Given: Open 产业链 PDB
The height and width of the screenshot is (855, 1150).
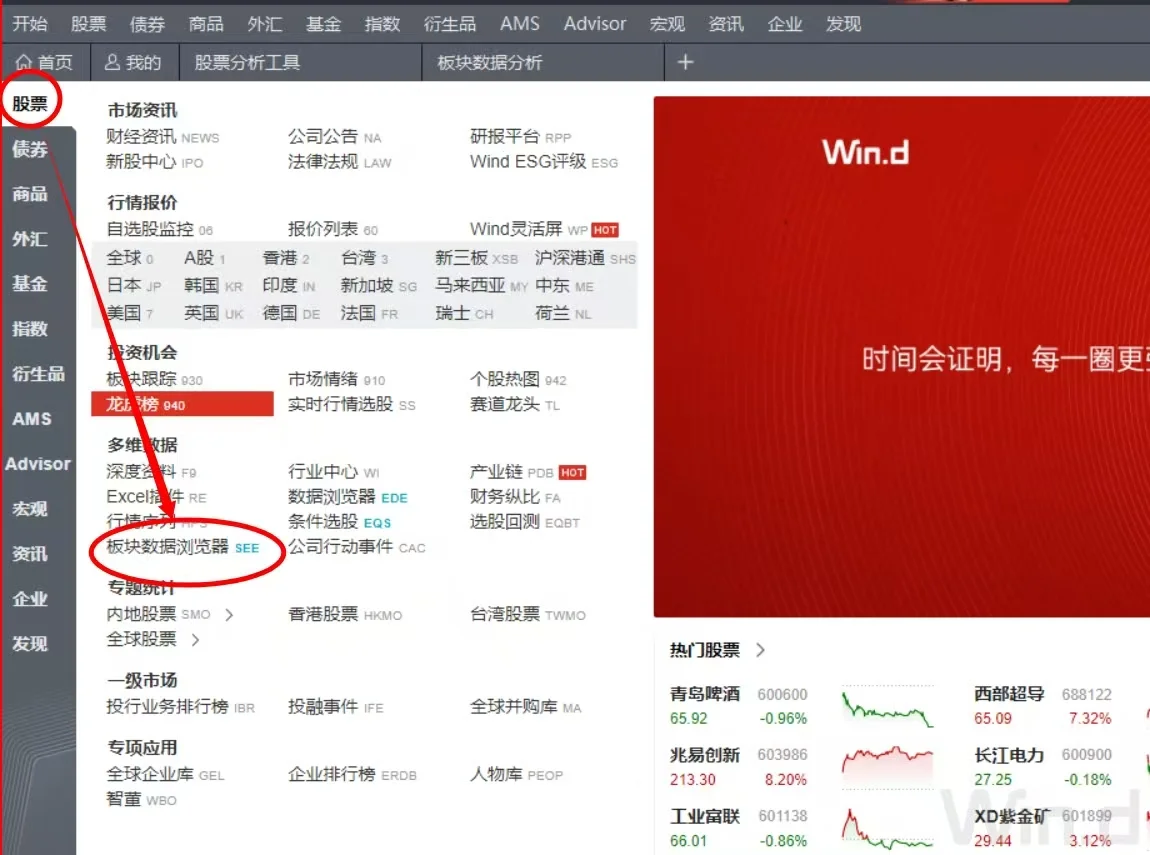Looking at the screenshot, I should 528,471.
